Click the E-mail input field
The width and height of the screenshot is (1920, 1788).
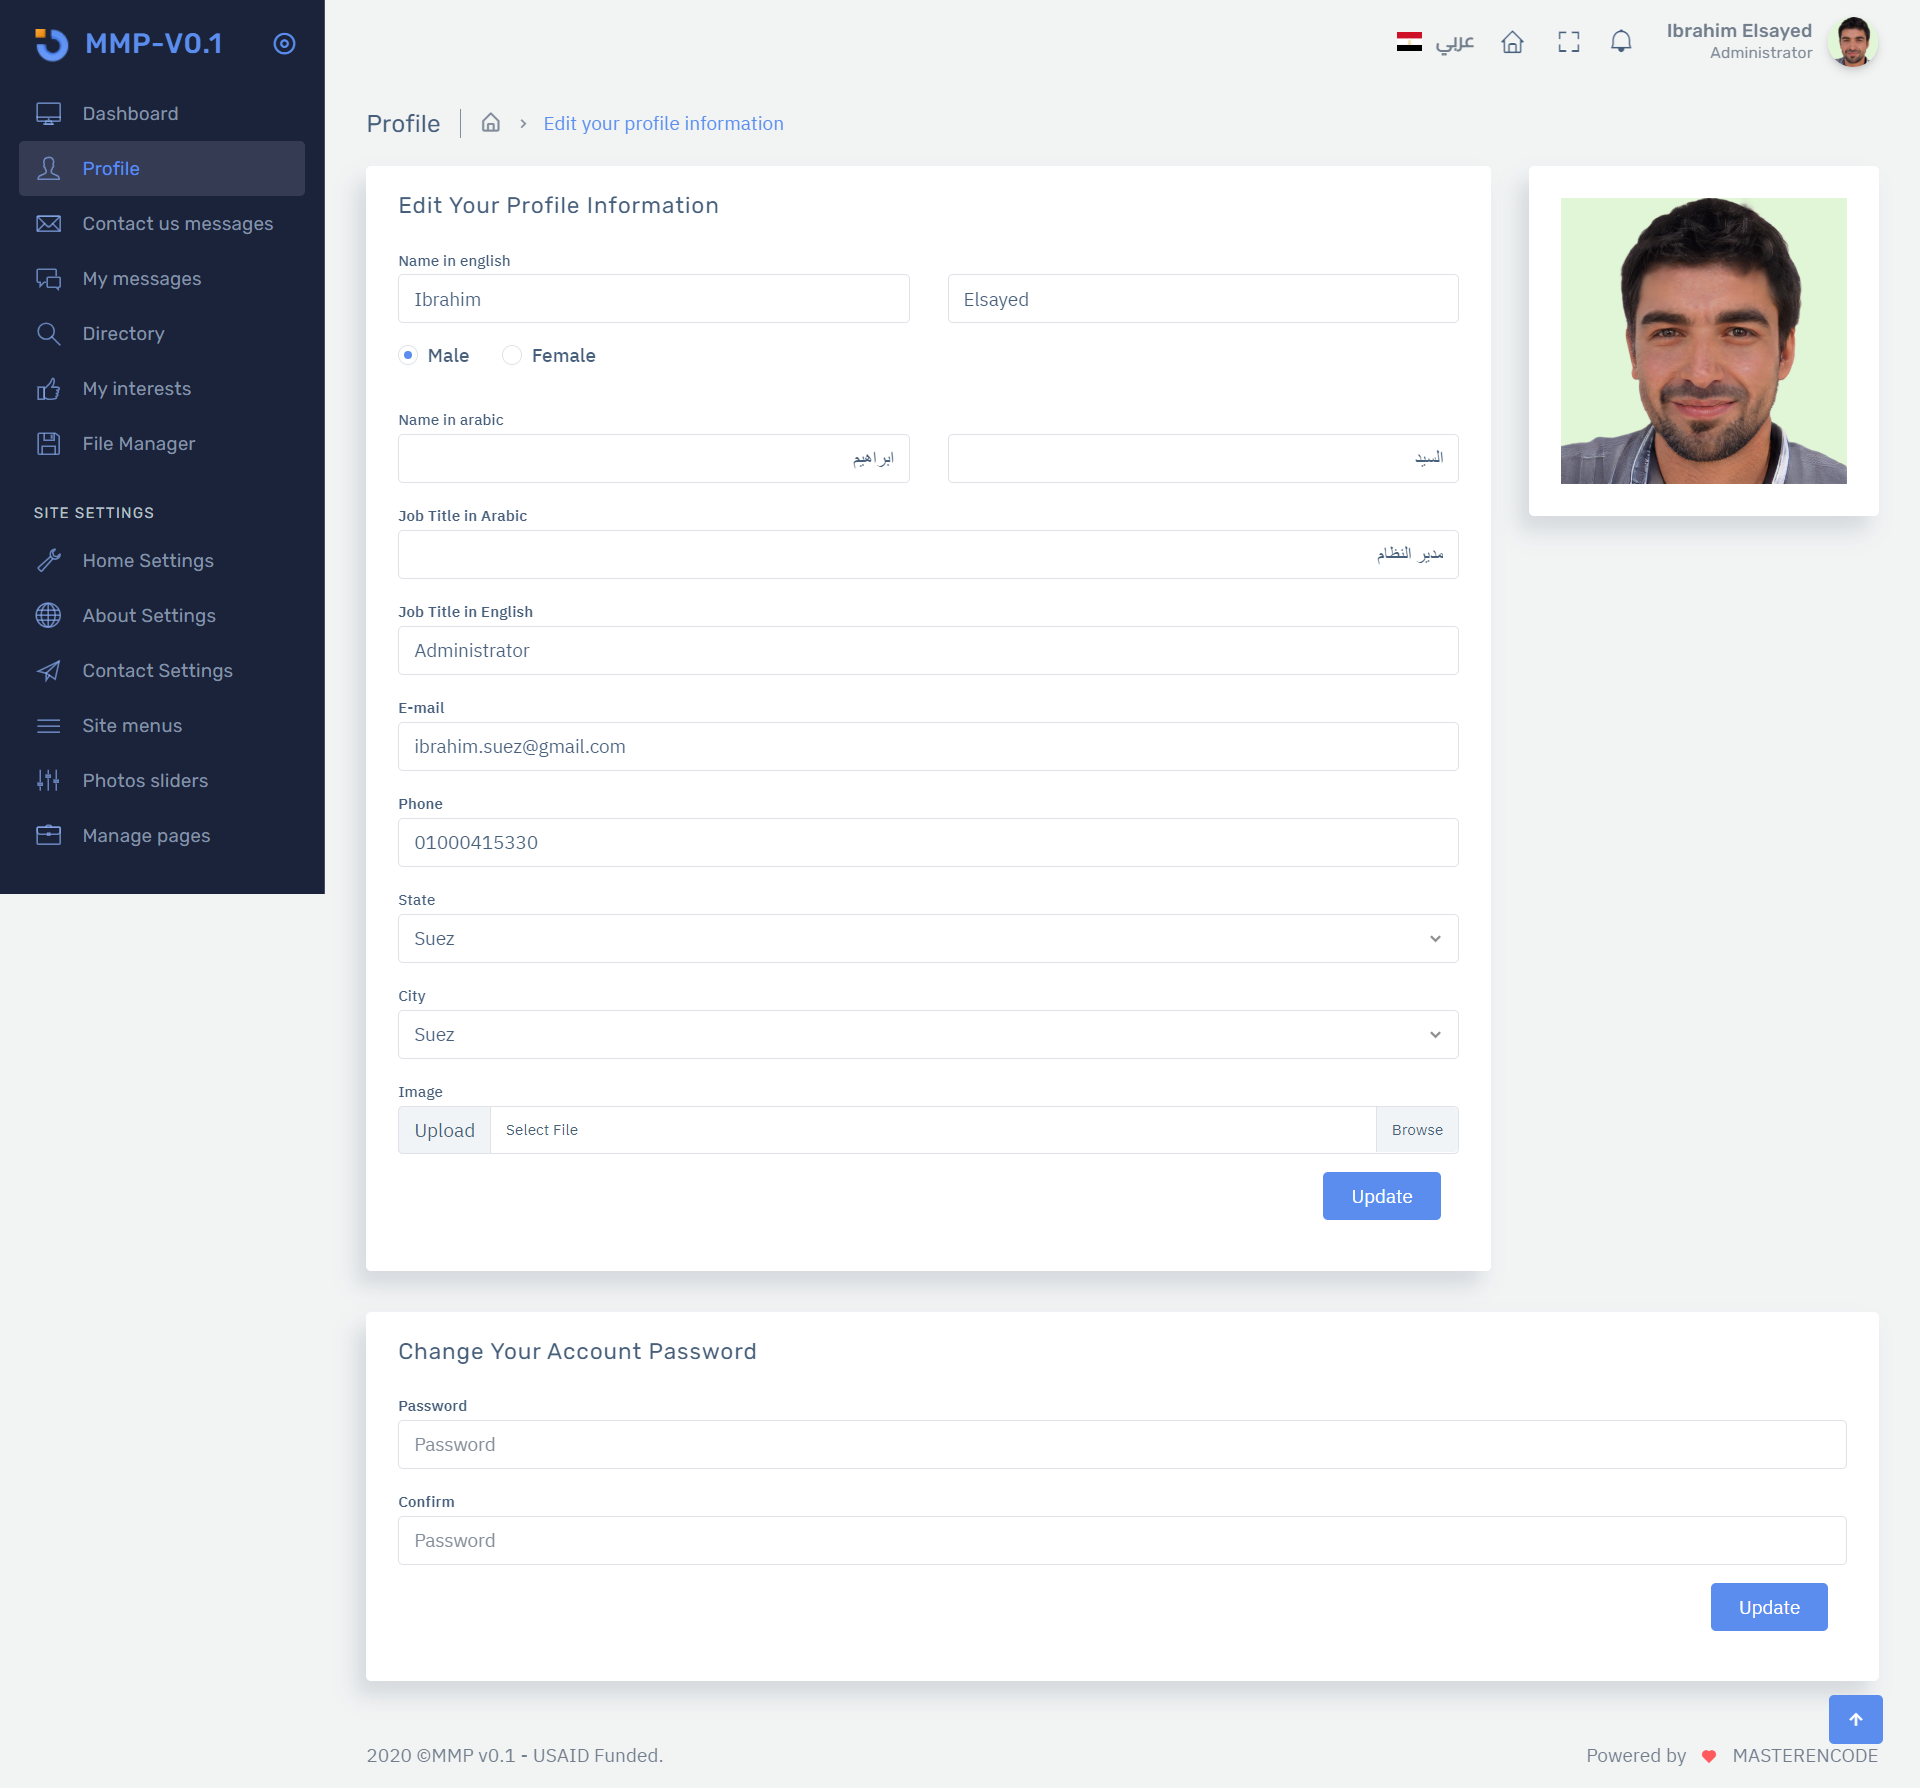(x=927, y=747)
